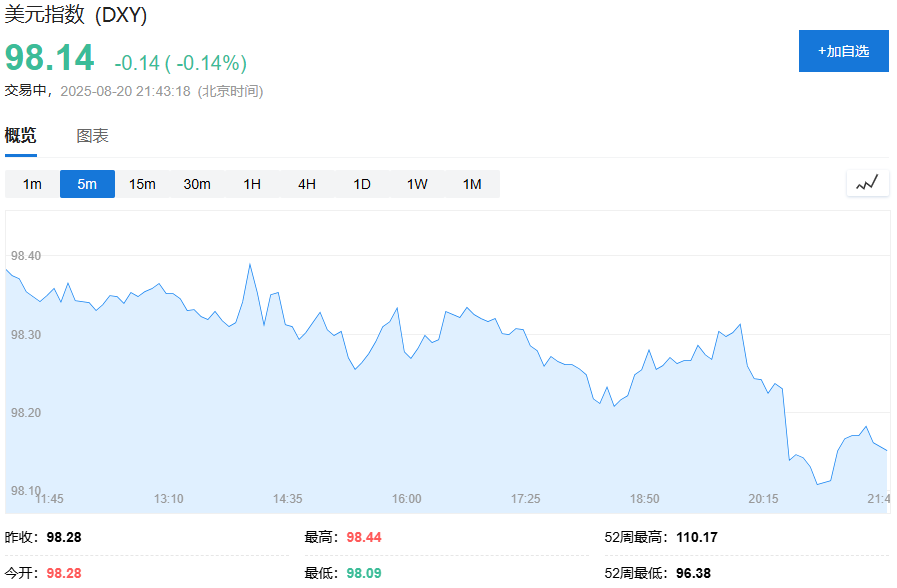Choose the 1H timeframe
Viewport: 897px width, 588px height.
pos(252,184)
